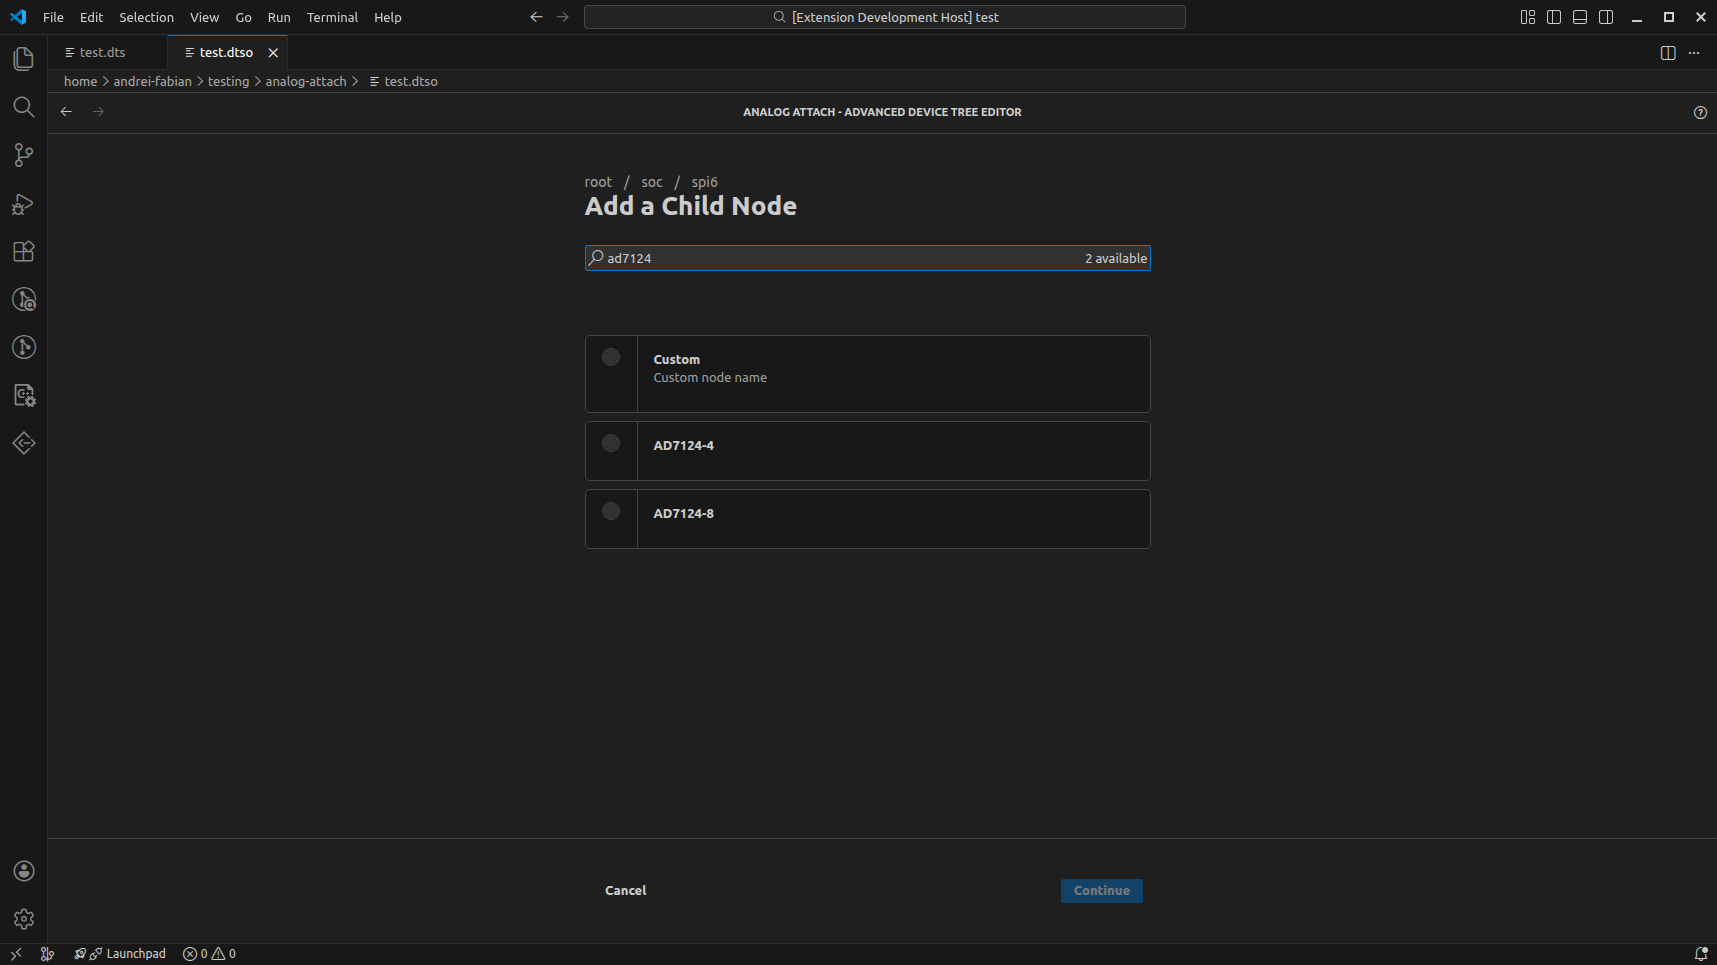Open the Terminal menu

click(332, 17)
